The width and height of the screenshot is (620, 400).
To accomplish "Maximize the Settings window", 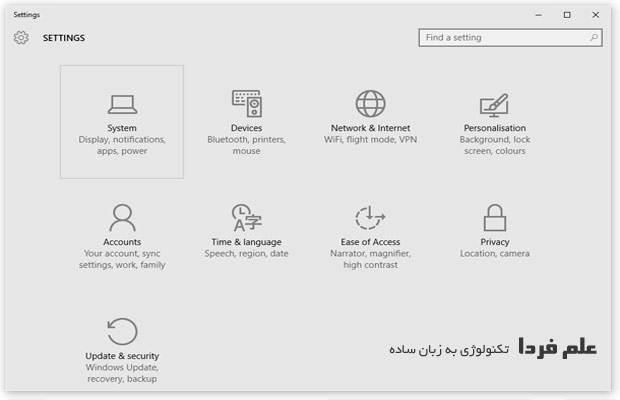I will (x=567, y=14).
